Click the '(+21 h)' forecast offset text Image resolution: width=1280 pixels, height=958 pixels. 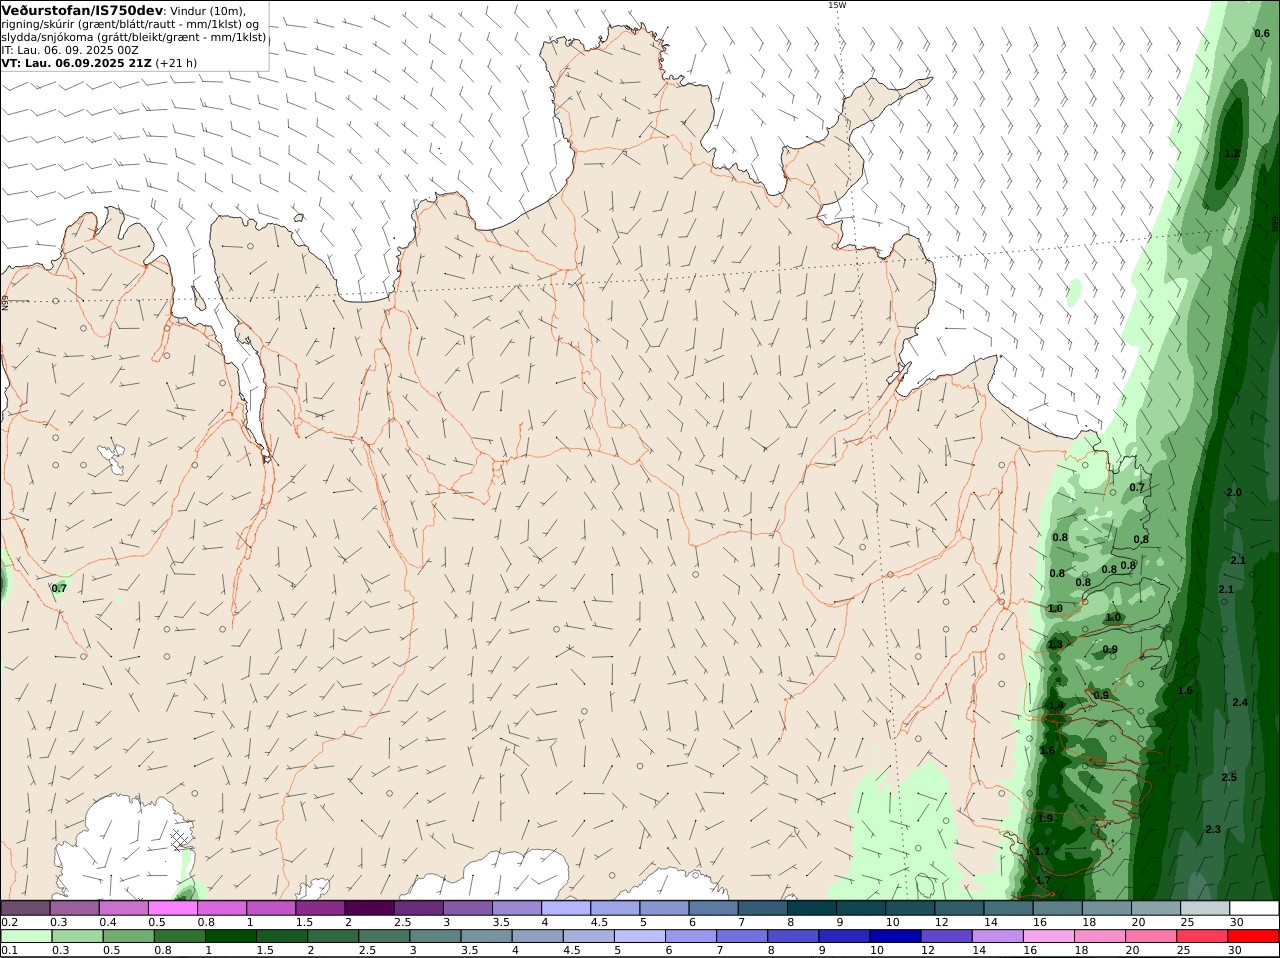(x=176, y=63)
